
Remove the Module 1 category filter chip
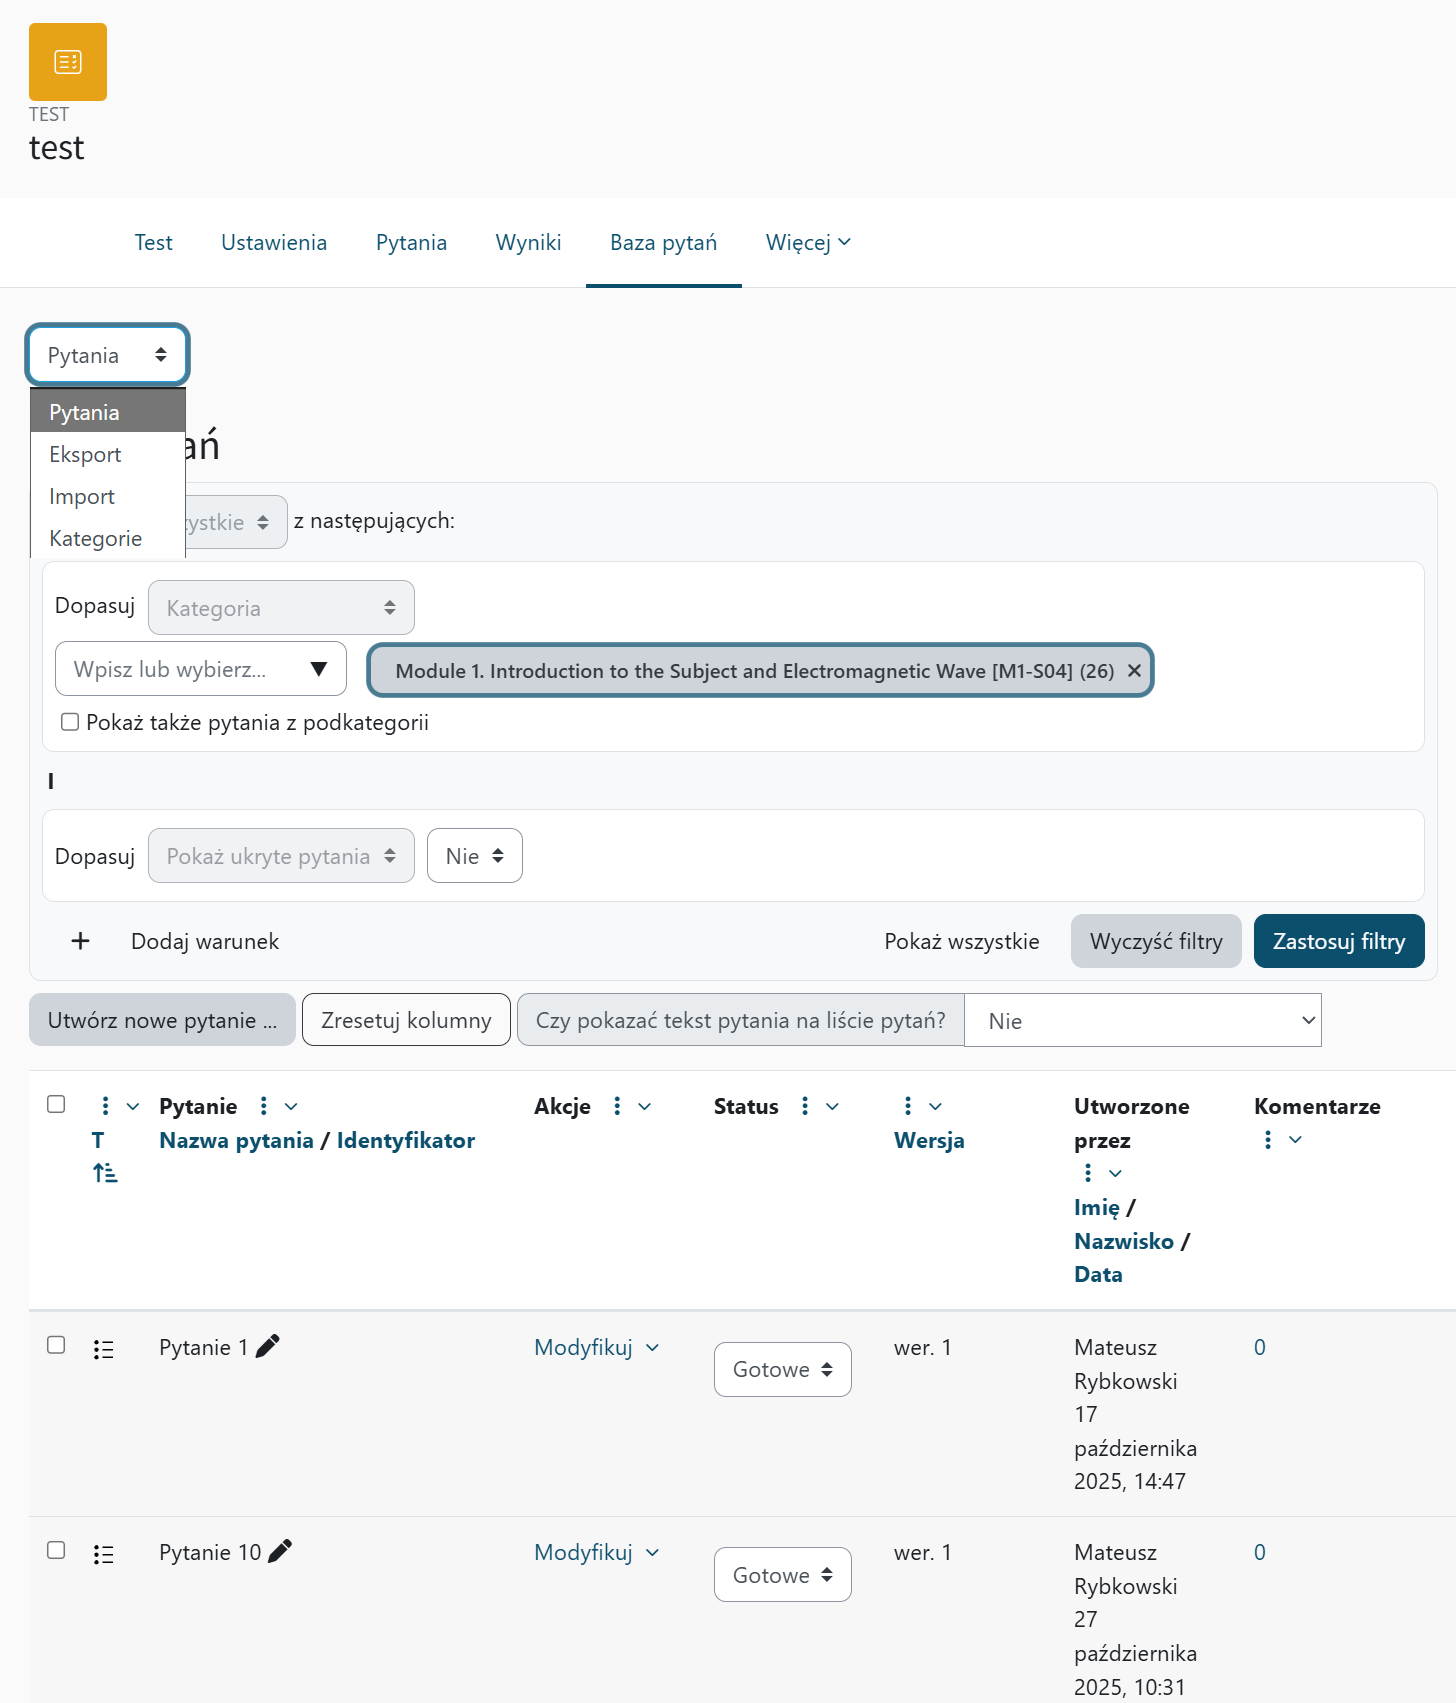click(x=1134, y=671)
